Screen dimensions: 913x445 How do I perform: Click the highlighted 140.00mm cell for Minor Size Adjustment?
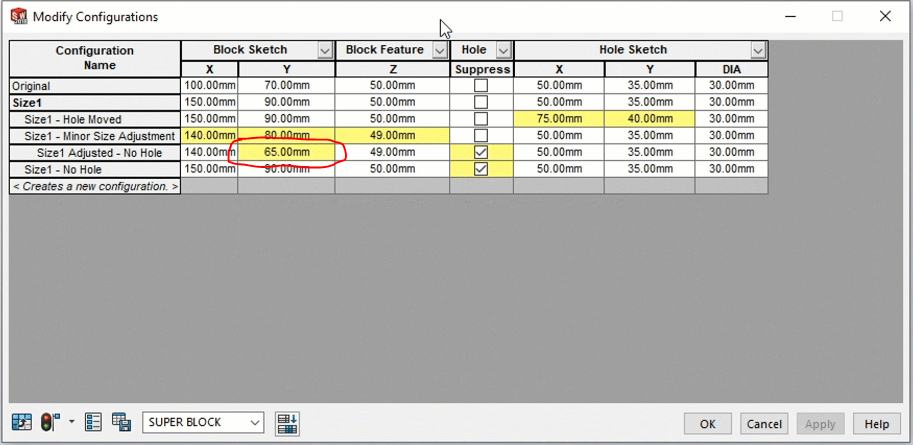tap(210, 136)
